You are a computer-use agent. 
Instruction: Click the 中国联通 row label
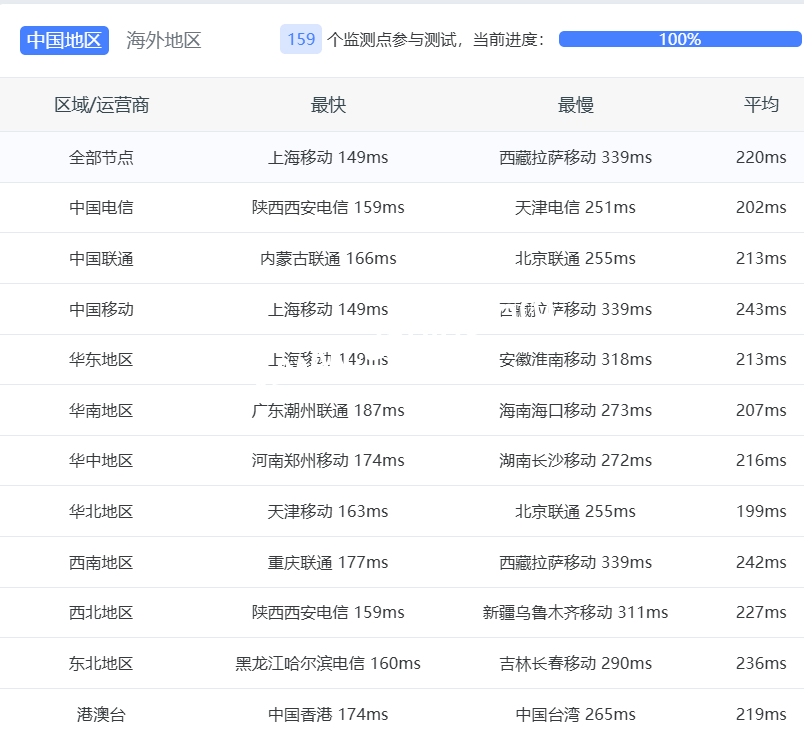pos(101,259)
